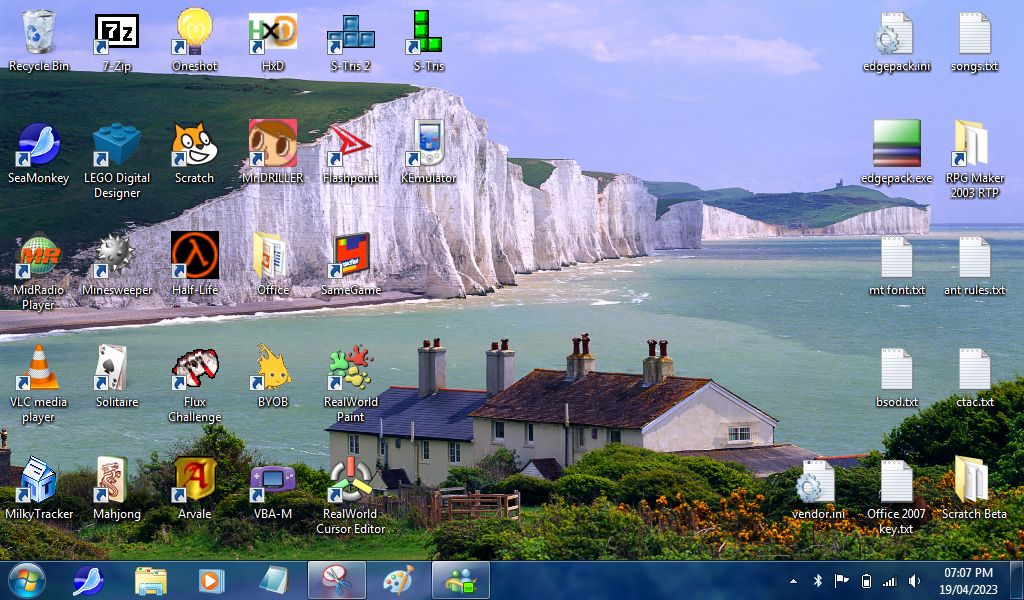
Task: Select the bsod.txt file
Action: tap(896, 368)
